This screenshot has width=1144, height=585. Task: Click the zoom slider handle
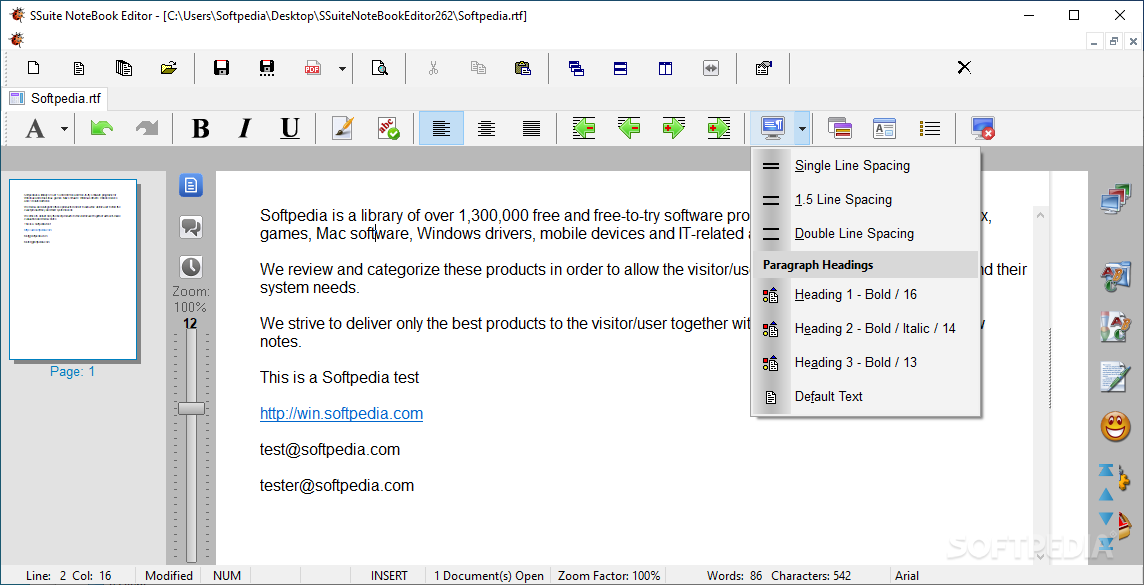191,408
